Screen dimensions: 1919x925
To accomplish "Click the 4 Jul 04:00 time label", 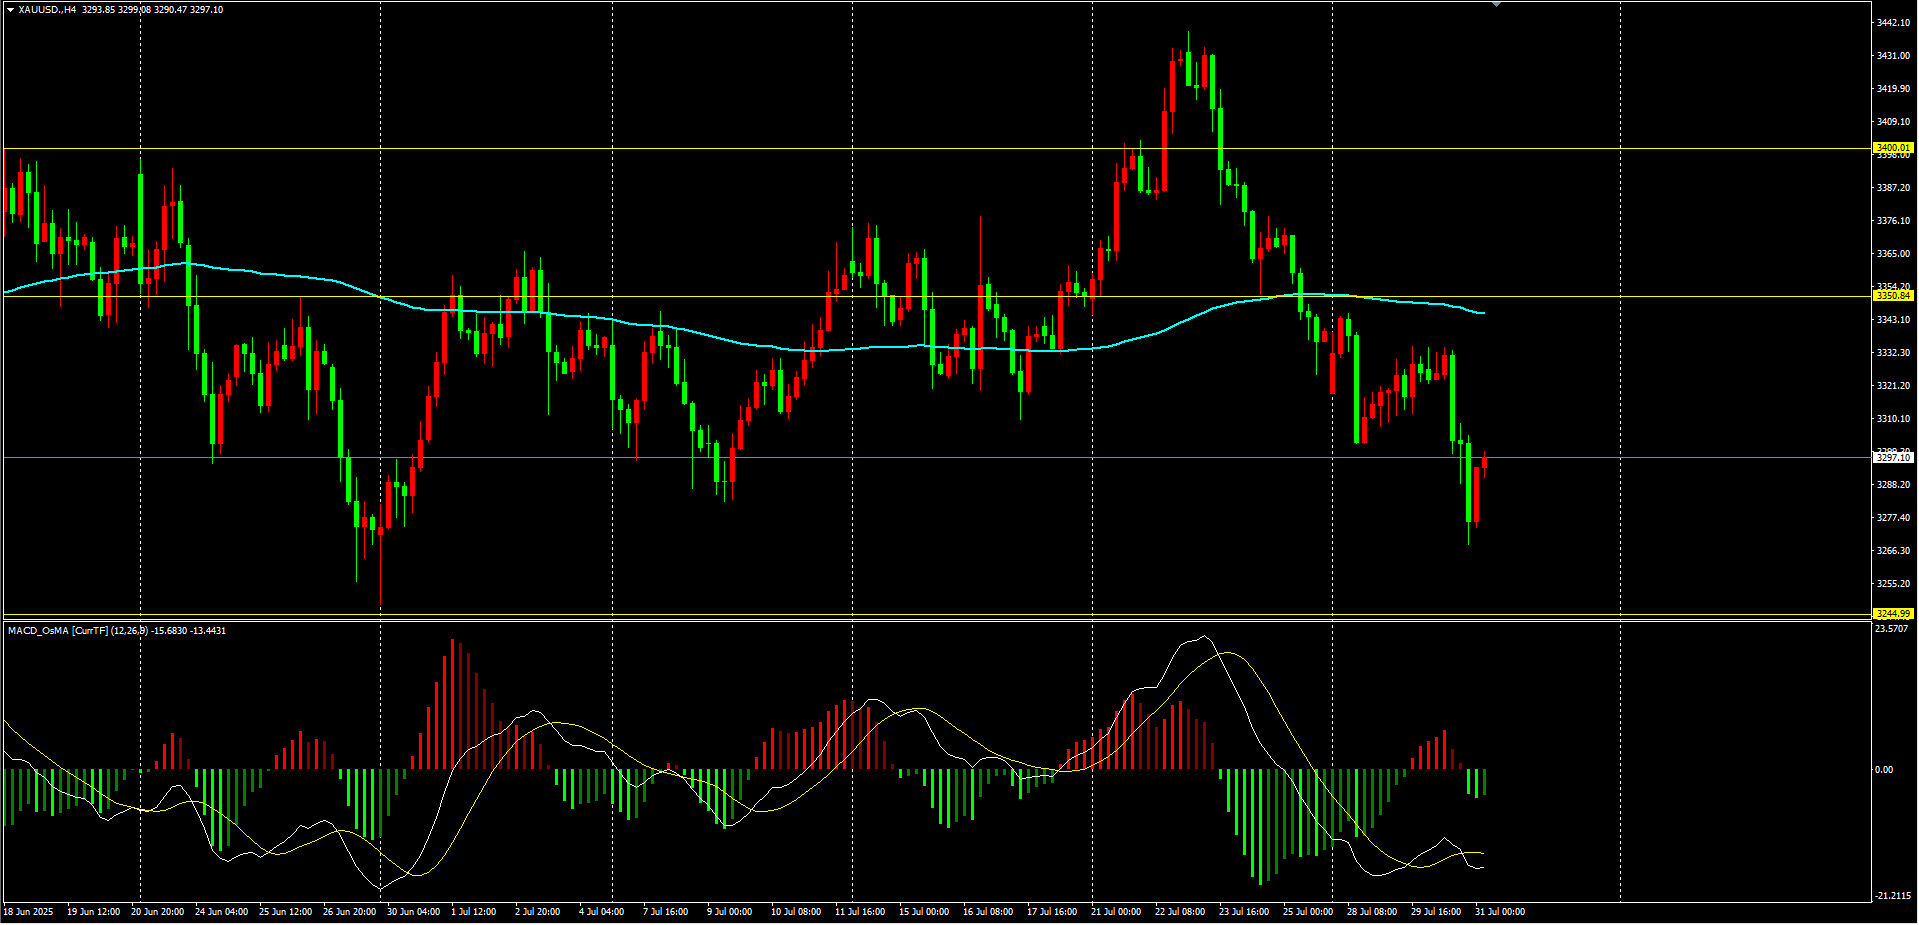I will [601, 912].
